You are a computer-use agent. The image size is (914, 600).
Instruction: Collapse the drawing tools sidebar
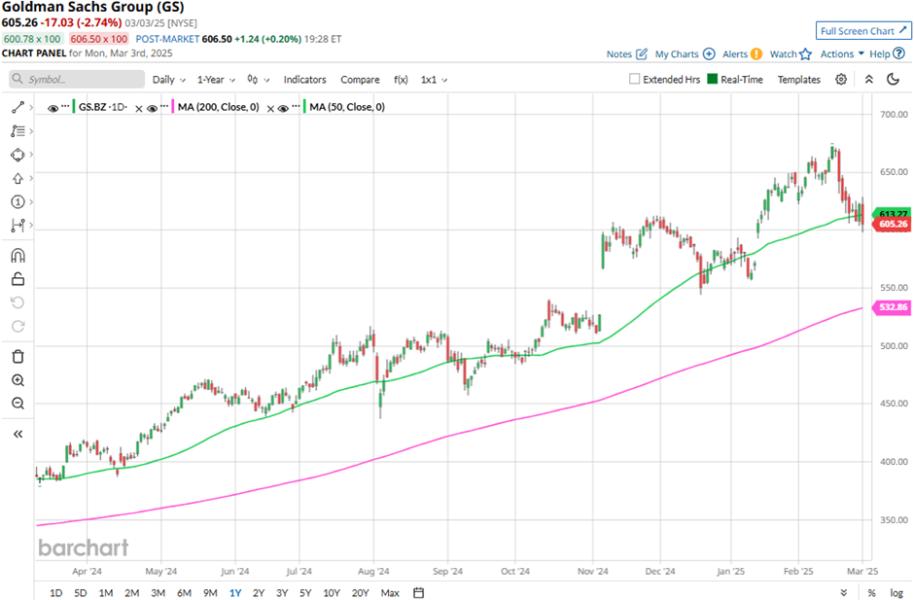click(x=17, y=434)
